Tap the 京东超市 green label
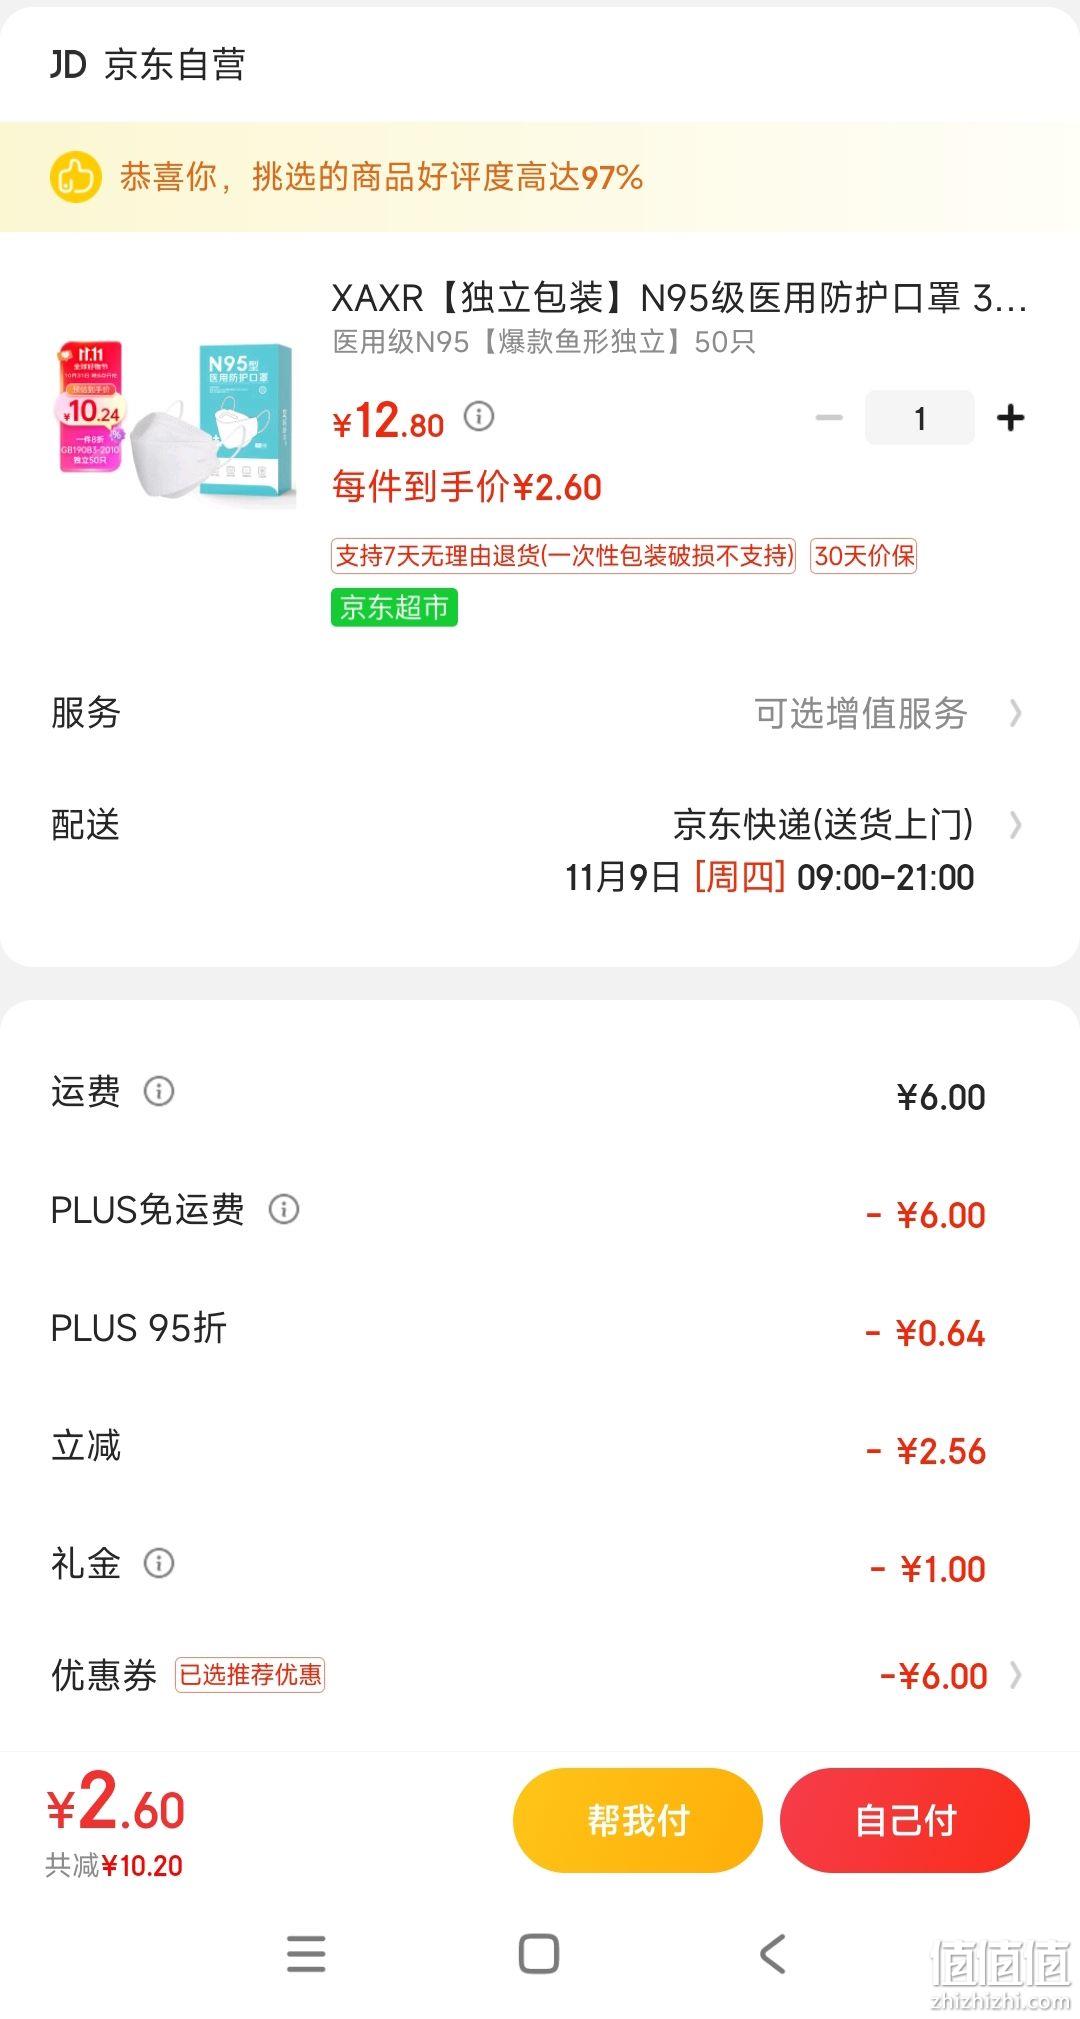 pos(394,607)
